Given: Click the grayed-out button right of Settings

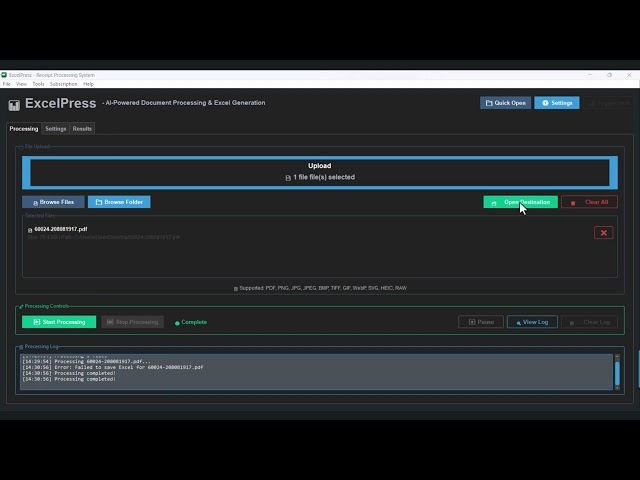Looking at the screenshot, I should click(607, 103).
